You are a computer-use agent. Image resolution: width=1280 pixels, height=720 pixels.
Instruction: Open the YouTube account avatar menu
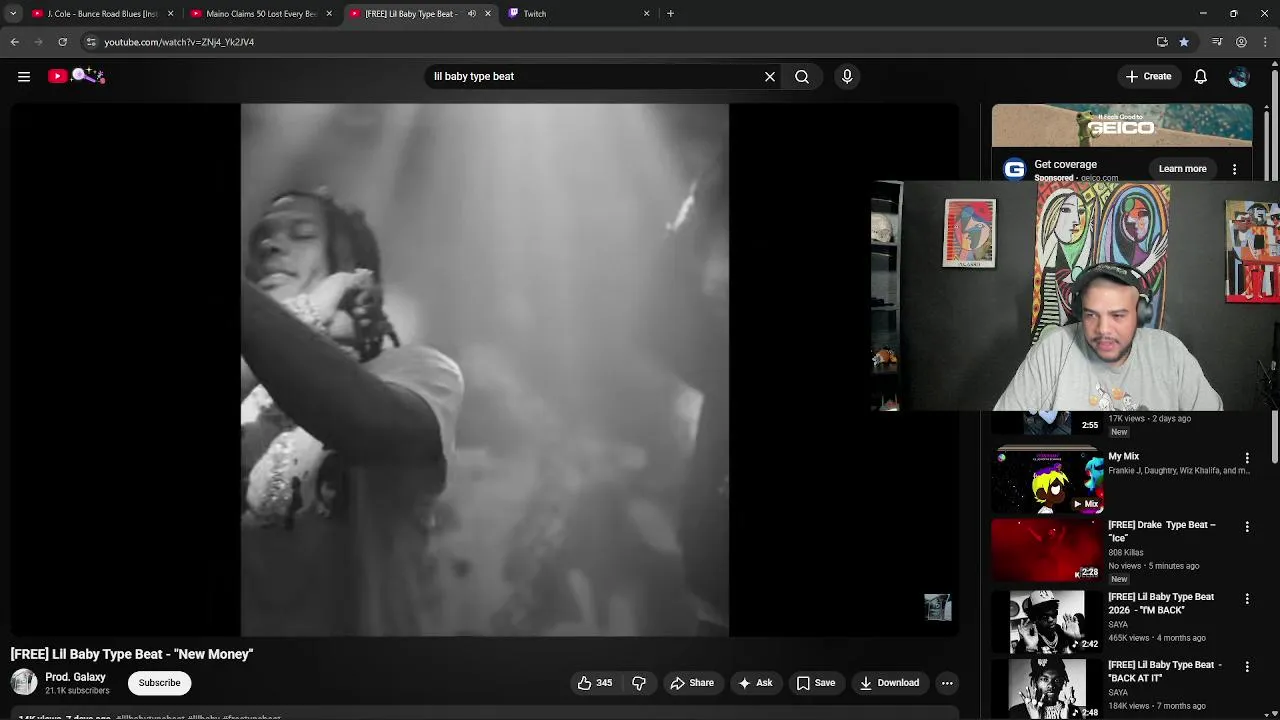point(1239,76)
